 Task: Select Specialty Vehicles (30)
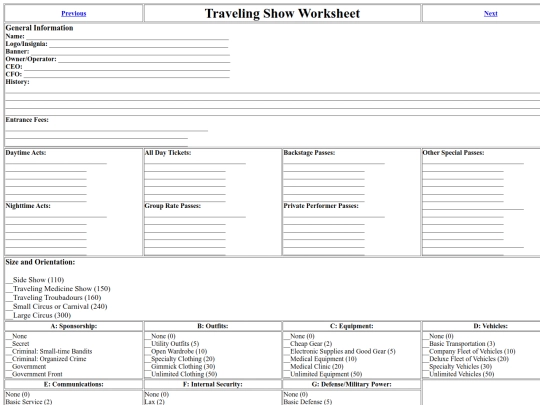pos(457,366)
